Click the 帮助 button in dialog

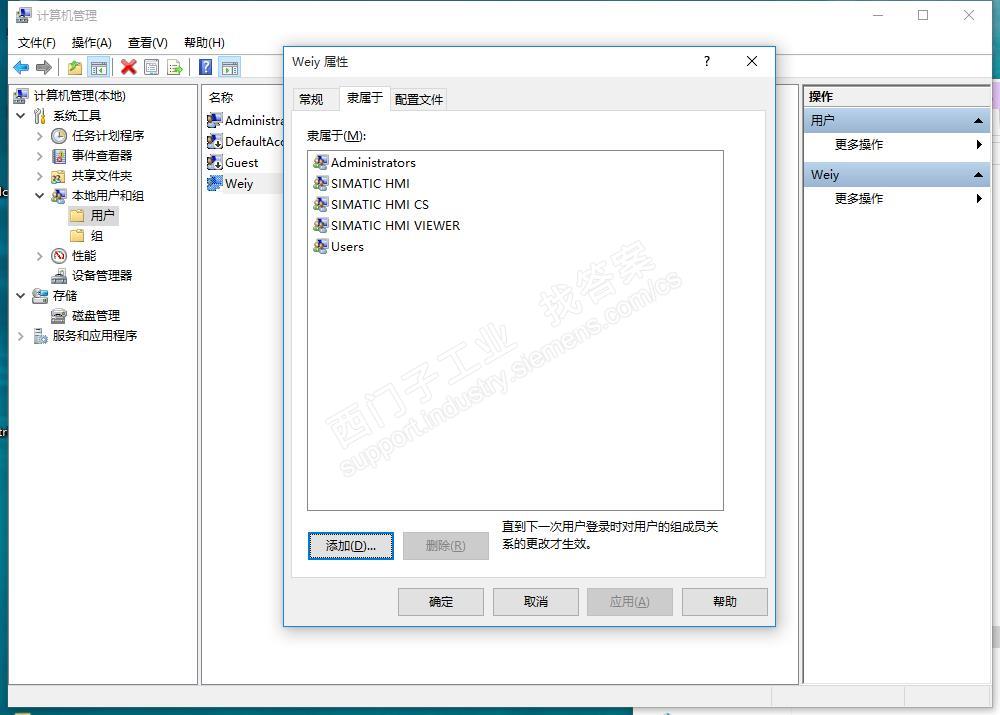[x=724, y=601]
